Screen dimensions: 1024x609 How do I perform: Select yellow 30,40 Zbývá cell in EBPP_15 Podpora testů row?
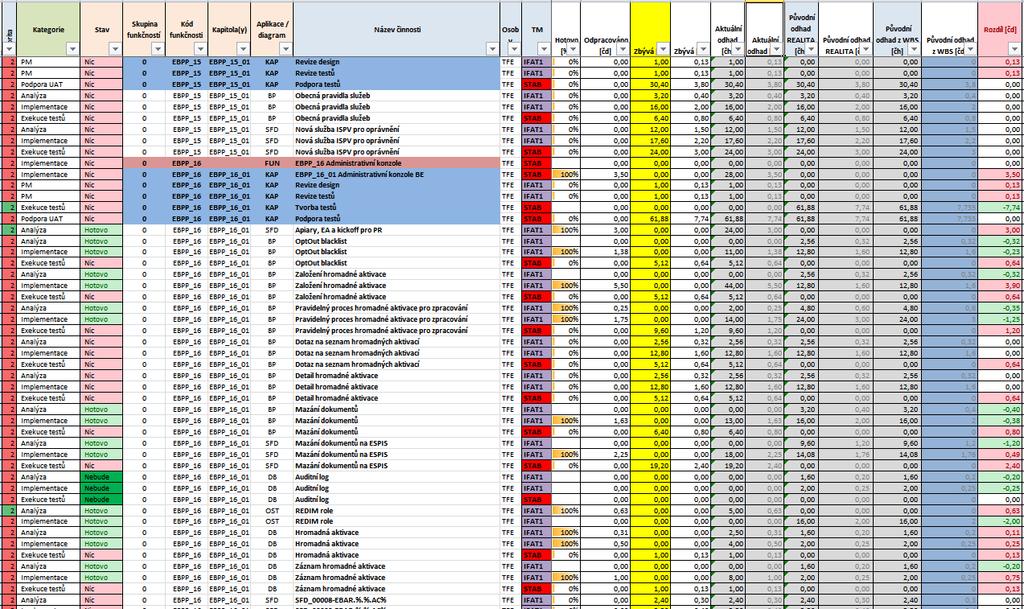tap(650, 84)
